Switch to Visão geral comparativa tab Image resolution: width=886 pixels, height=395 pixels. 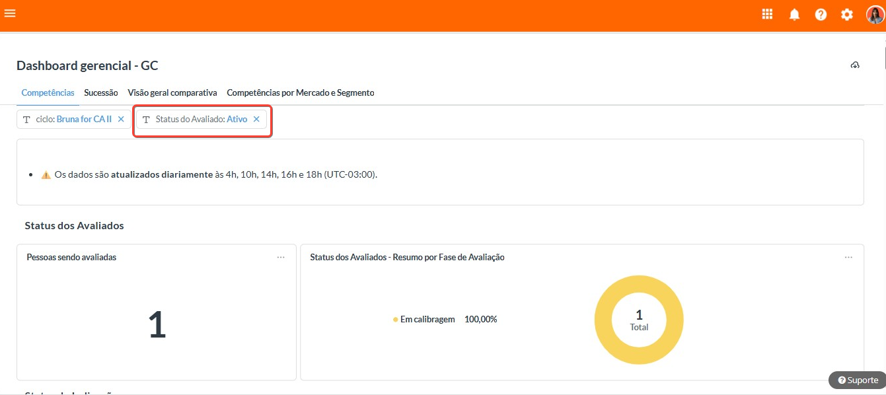tap(172, 93)
